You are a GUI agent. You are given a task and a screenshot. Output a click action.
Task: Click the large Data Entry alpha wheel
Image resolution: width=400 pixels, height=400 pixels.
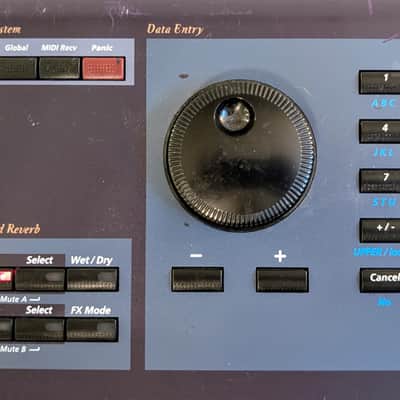(240, 156)
